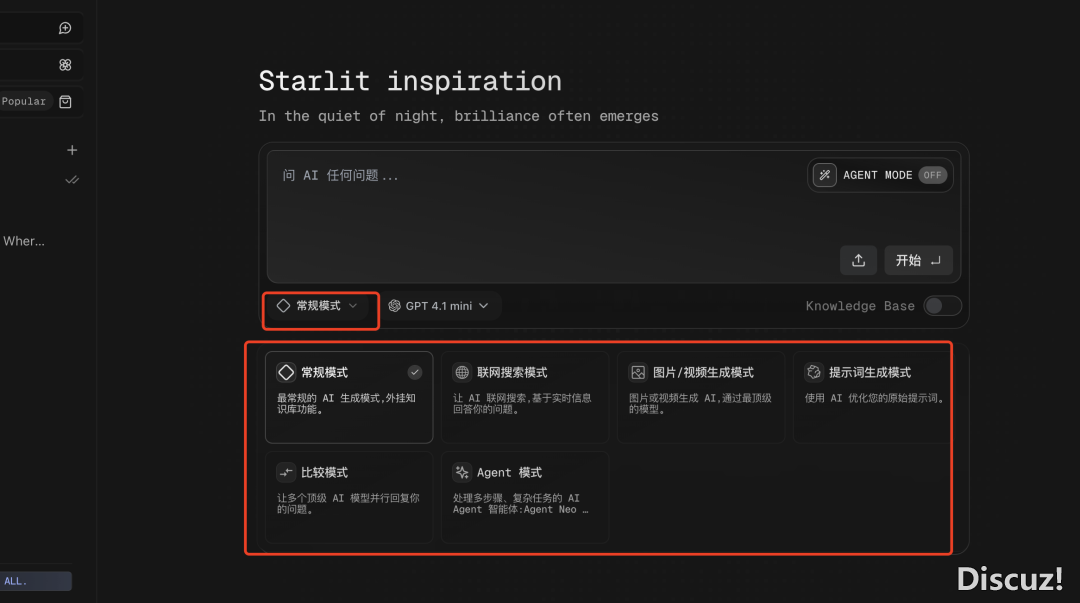Image resolution: width=1080 pixels, height=603 pixels.
Task: Click the magic wand Agent Mode icon
Action: click(824, 175)
